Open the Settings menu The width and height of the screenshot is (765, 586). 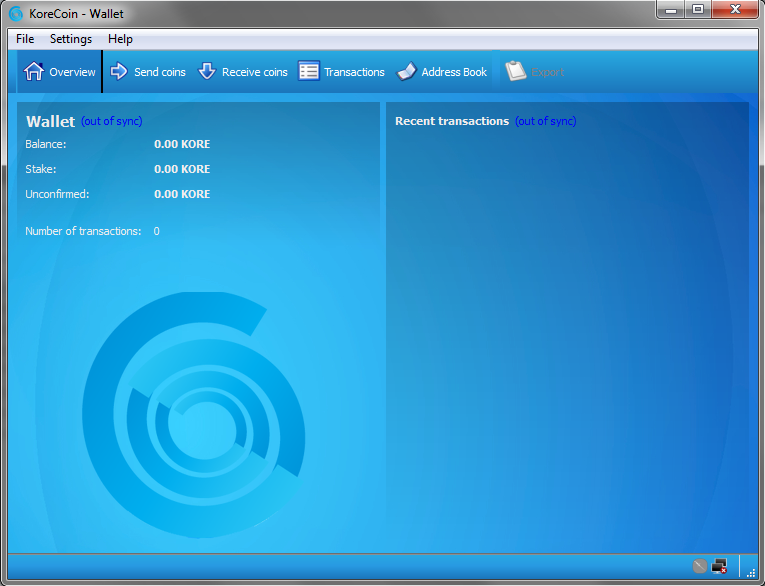(x=71, y=39)
